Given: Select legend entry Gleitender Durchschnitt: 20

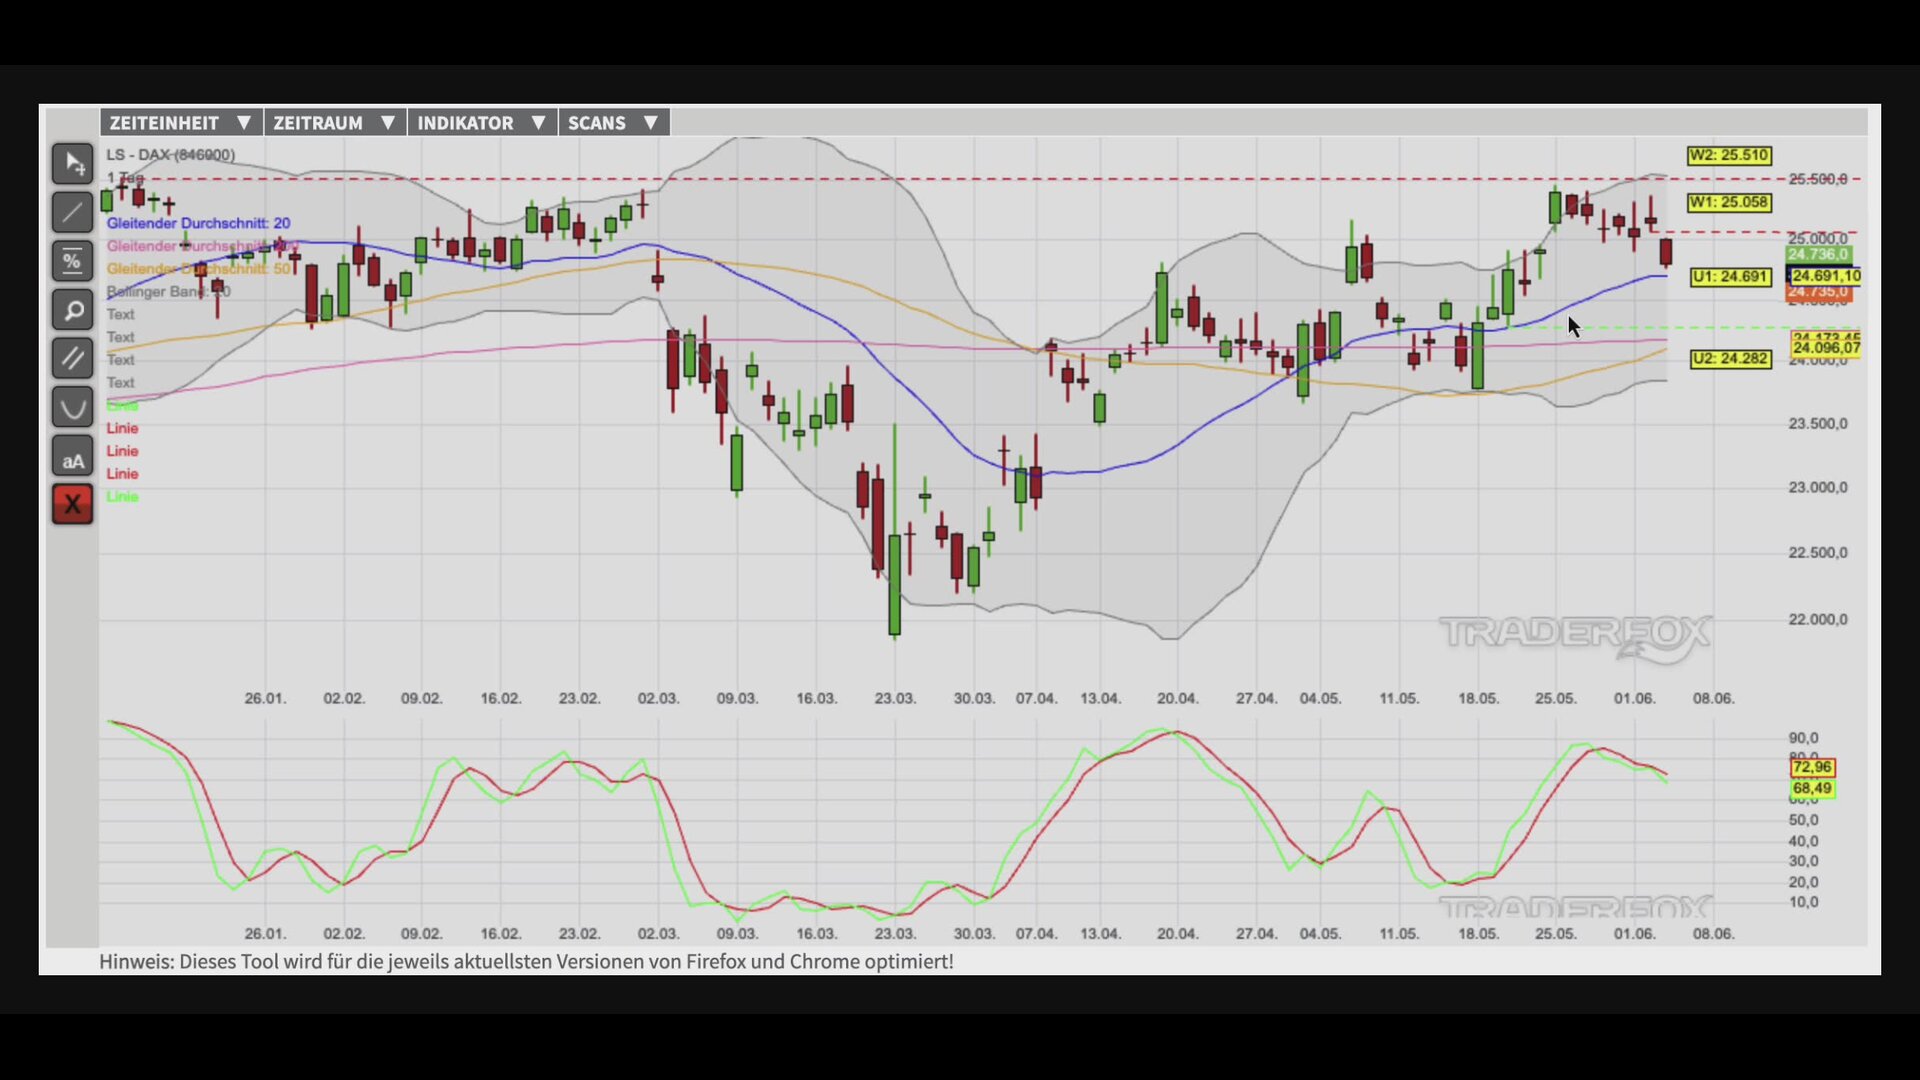Looking at the screenshot, I should point(199,223).
